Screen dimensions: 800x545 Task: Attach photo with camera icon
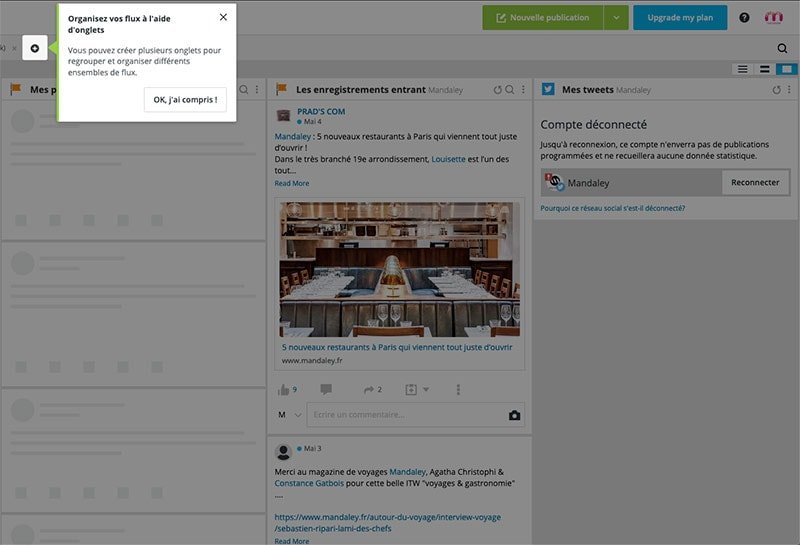(x=514, y=415)
